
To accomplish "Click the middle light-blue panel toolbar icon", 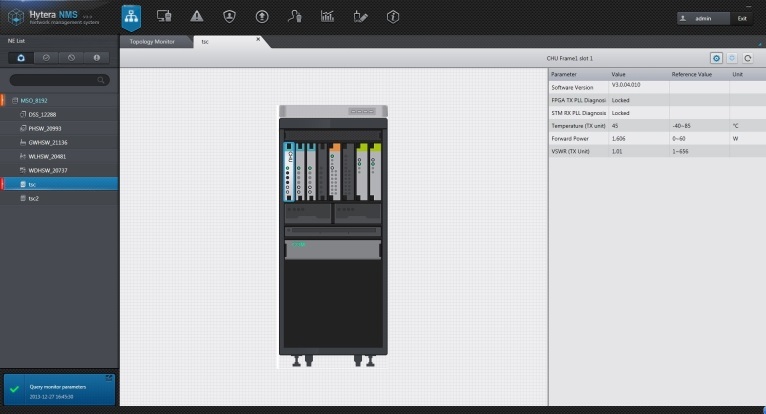I will (x=732, y=58).
